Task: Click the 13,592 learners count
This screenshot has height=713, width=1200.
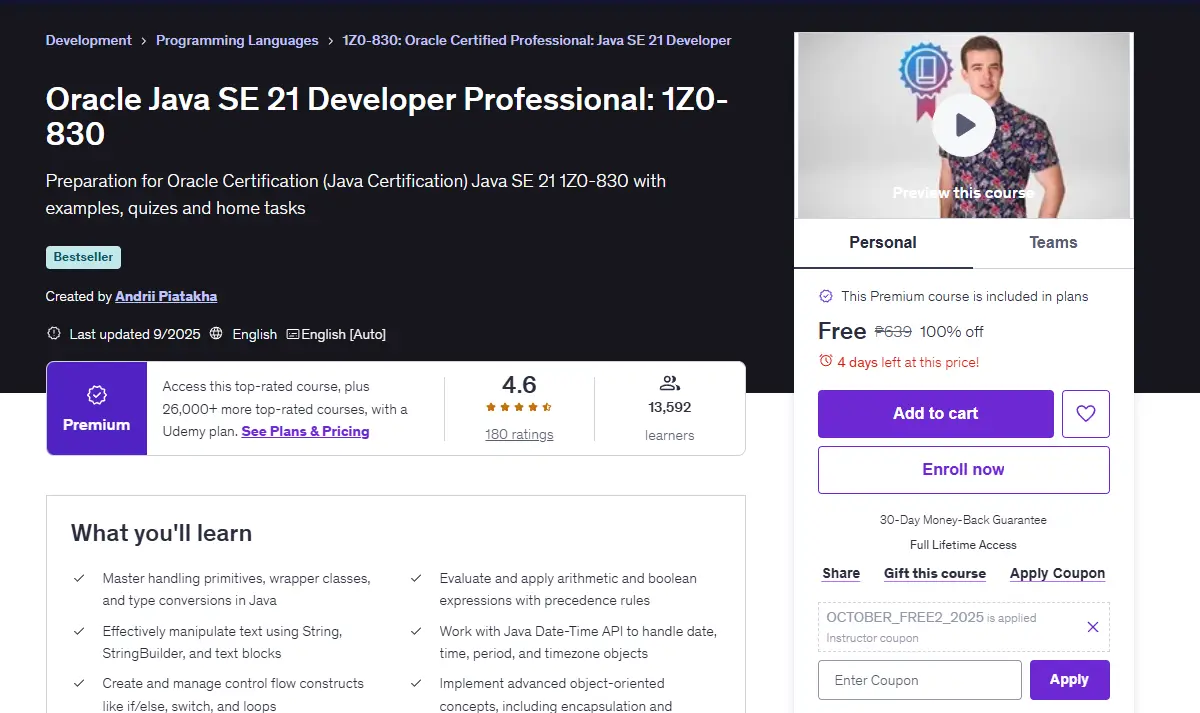Action: (x=670, y=408)
